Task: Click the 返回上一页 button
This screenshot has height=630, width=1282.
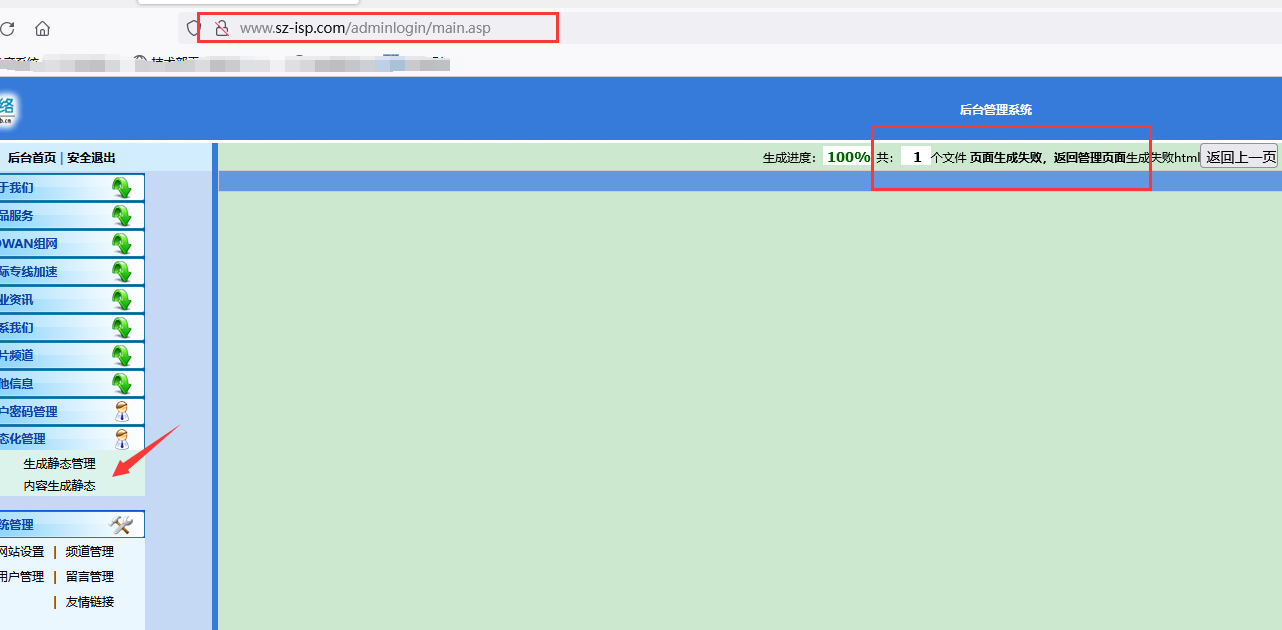Action: pos(1240,157)
